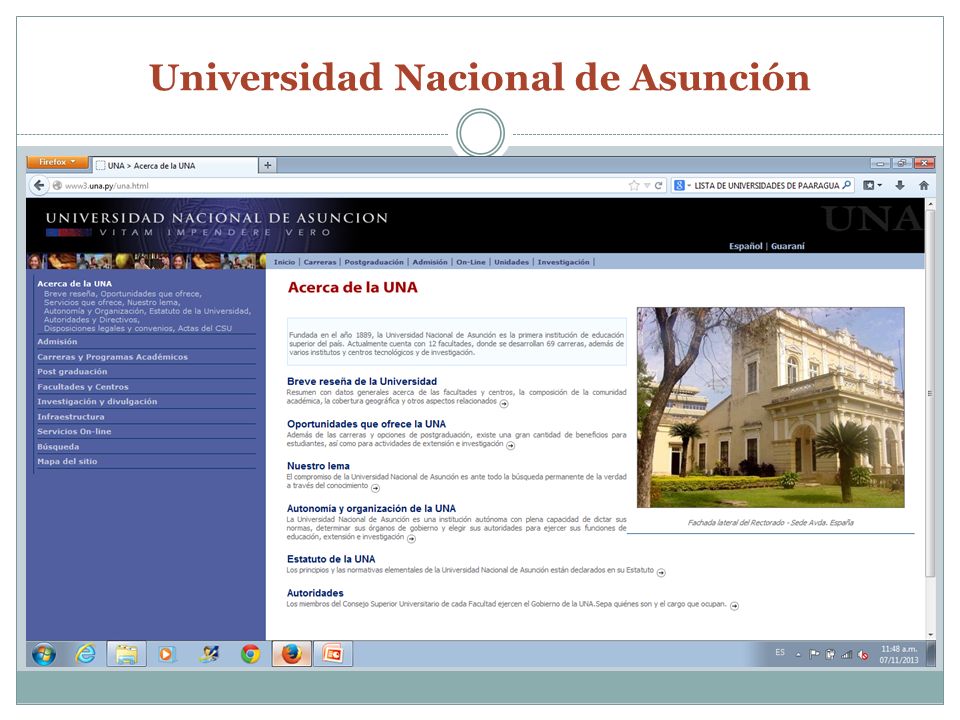The width and height of the screenshot is (960, 720).
Task: Select 'Acerca de la UNA' in sidebar
Action: click(x=75, y=283)
